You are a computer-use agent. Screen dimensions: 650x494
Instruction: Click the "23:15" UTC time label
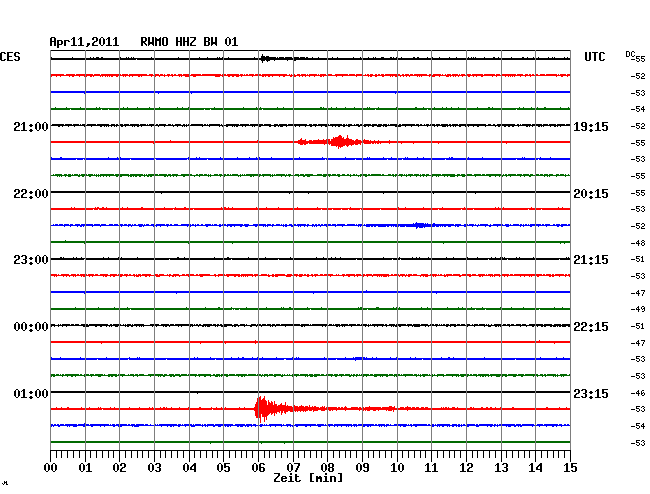(591, 393)
